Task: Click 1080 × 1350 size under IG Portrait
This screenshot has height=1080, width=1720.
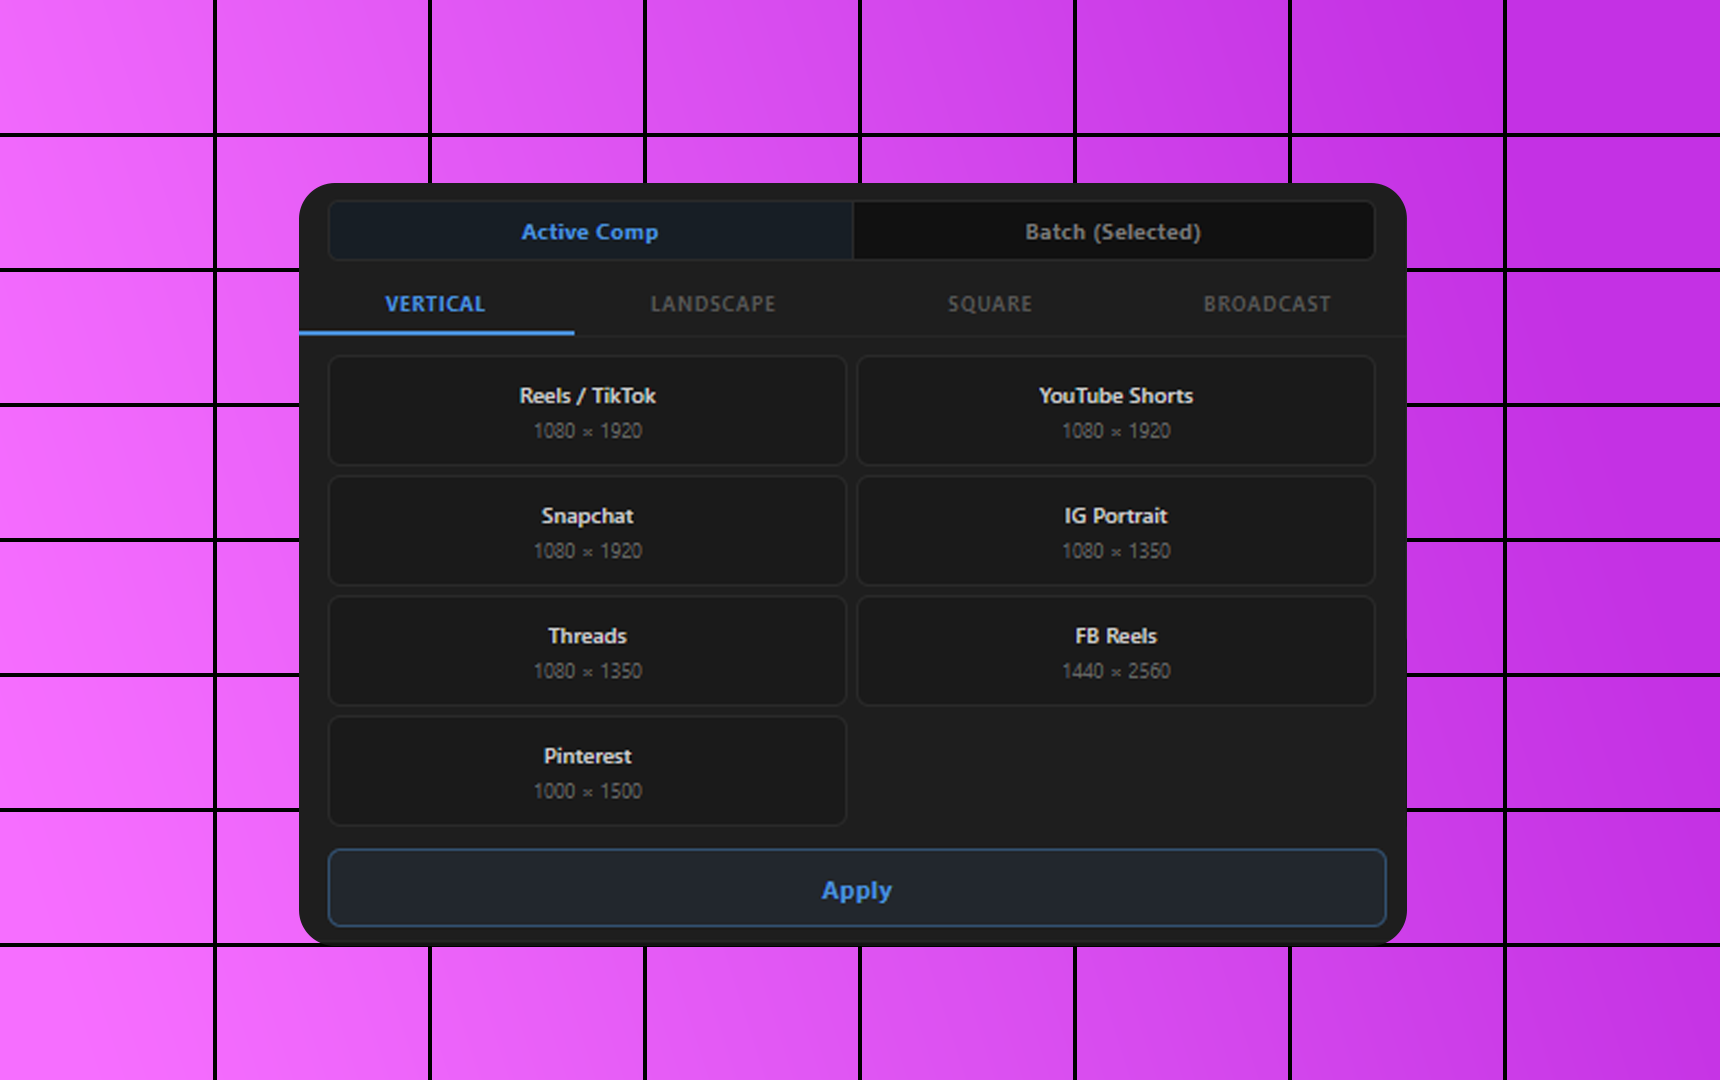Action: 1116,551
